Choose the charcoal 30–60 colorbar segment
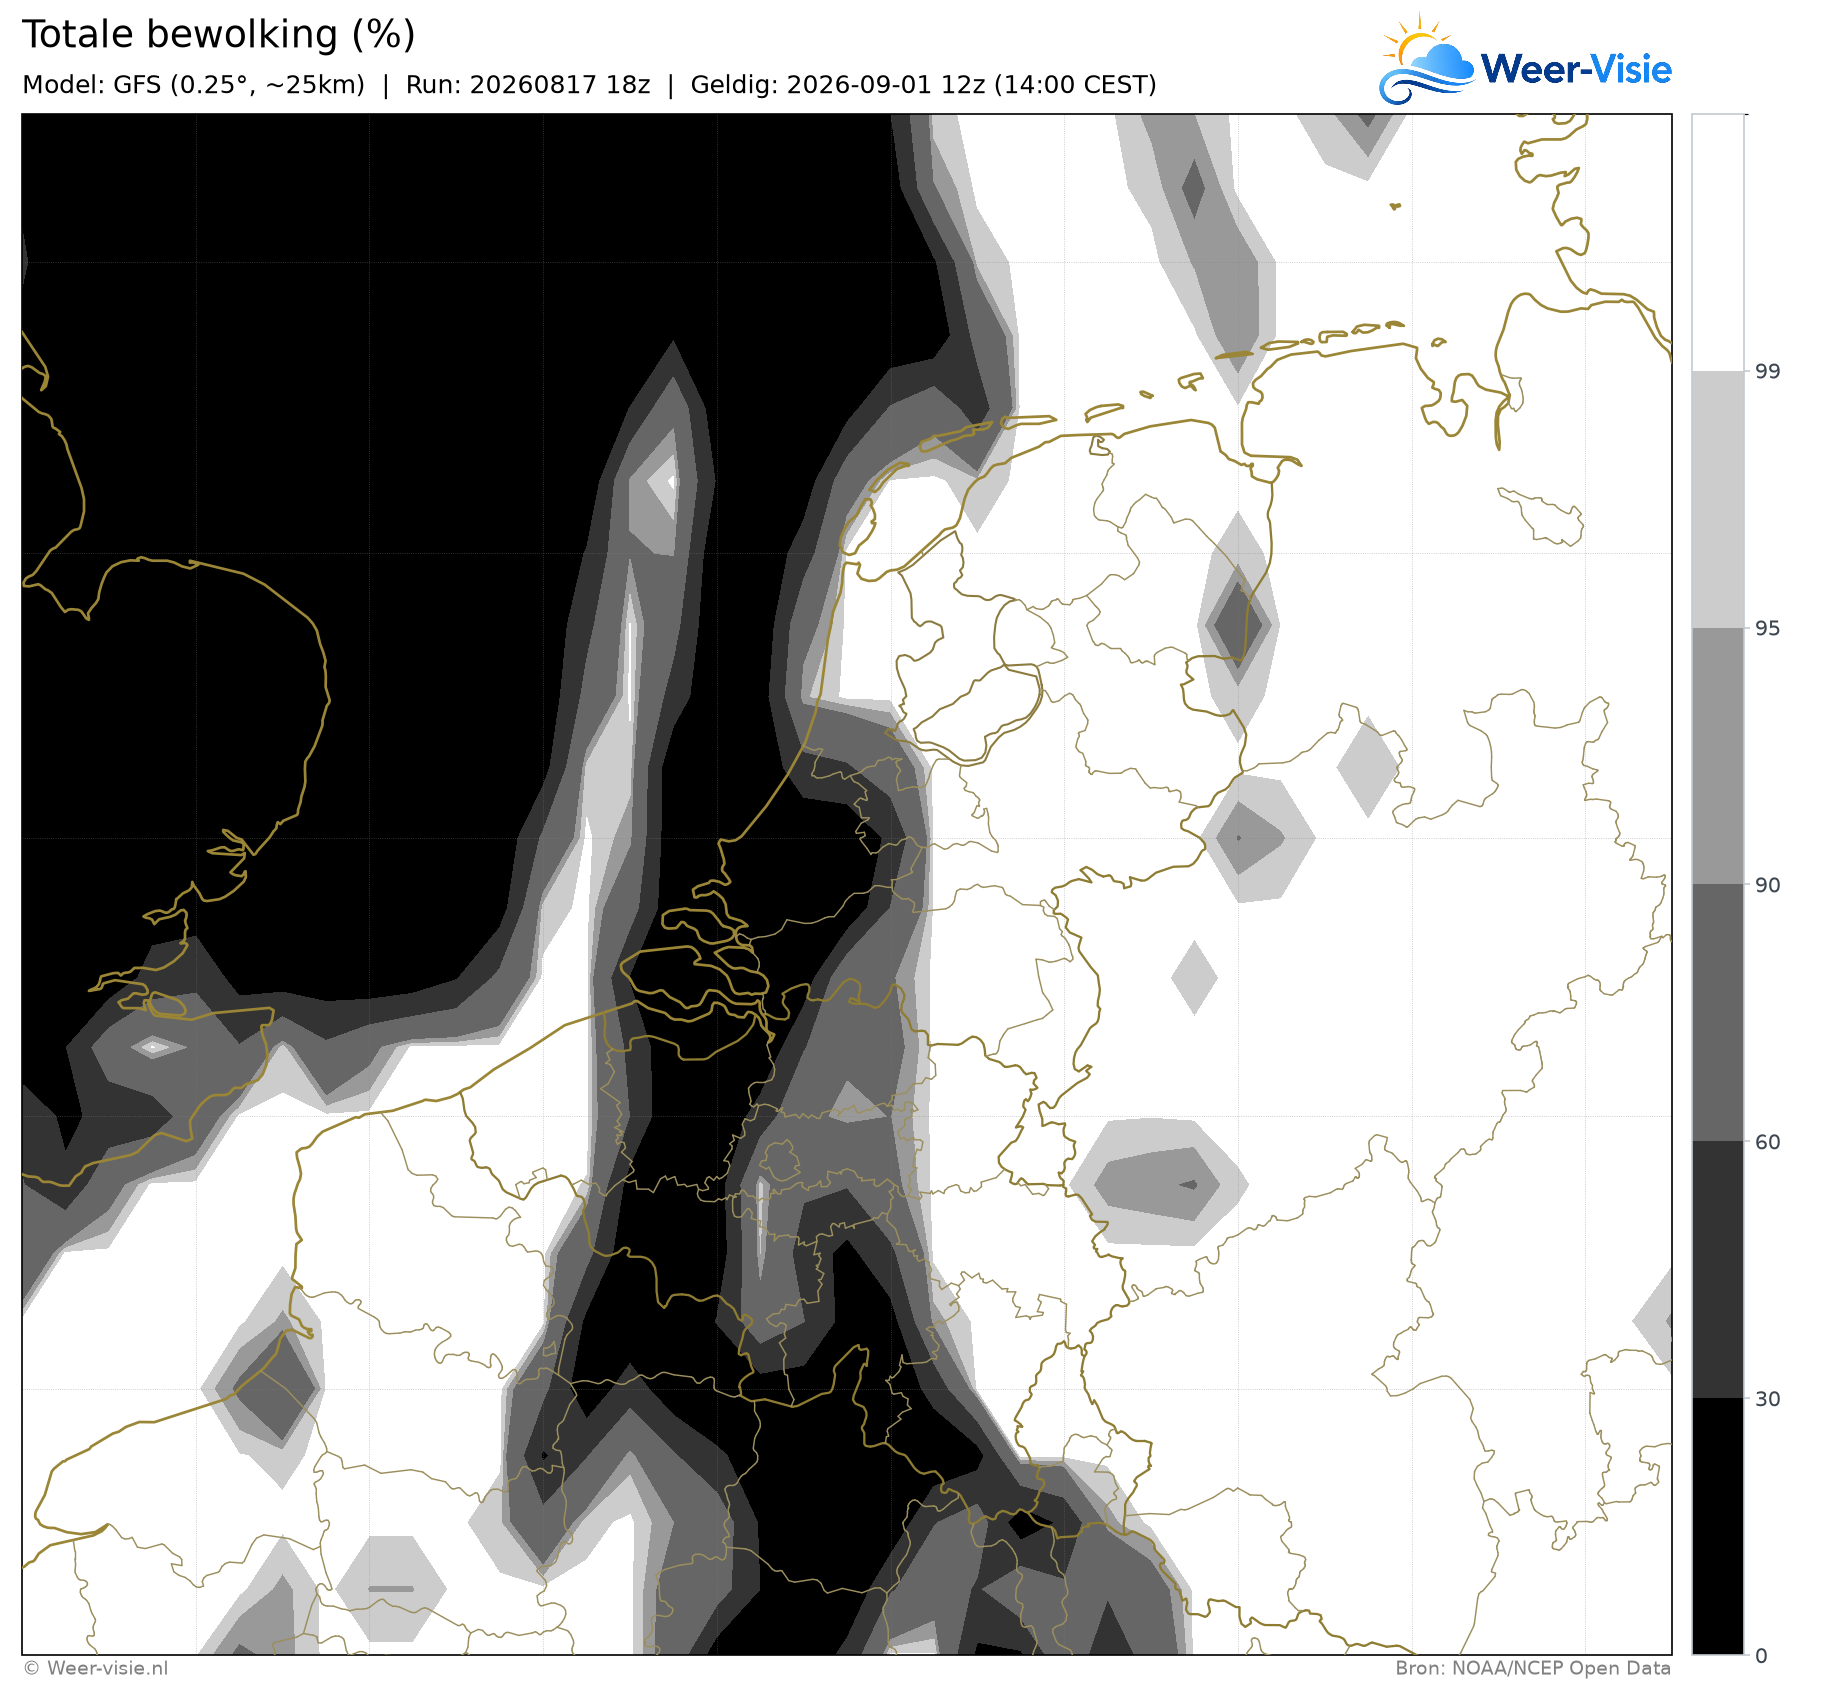 (1717, 1270)
